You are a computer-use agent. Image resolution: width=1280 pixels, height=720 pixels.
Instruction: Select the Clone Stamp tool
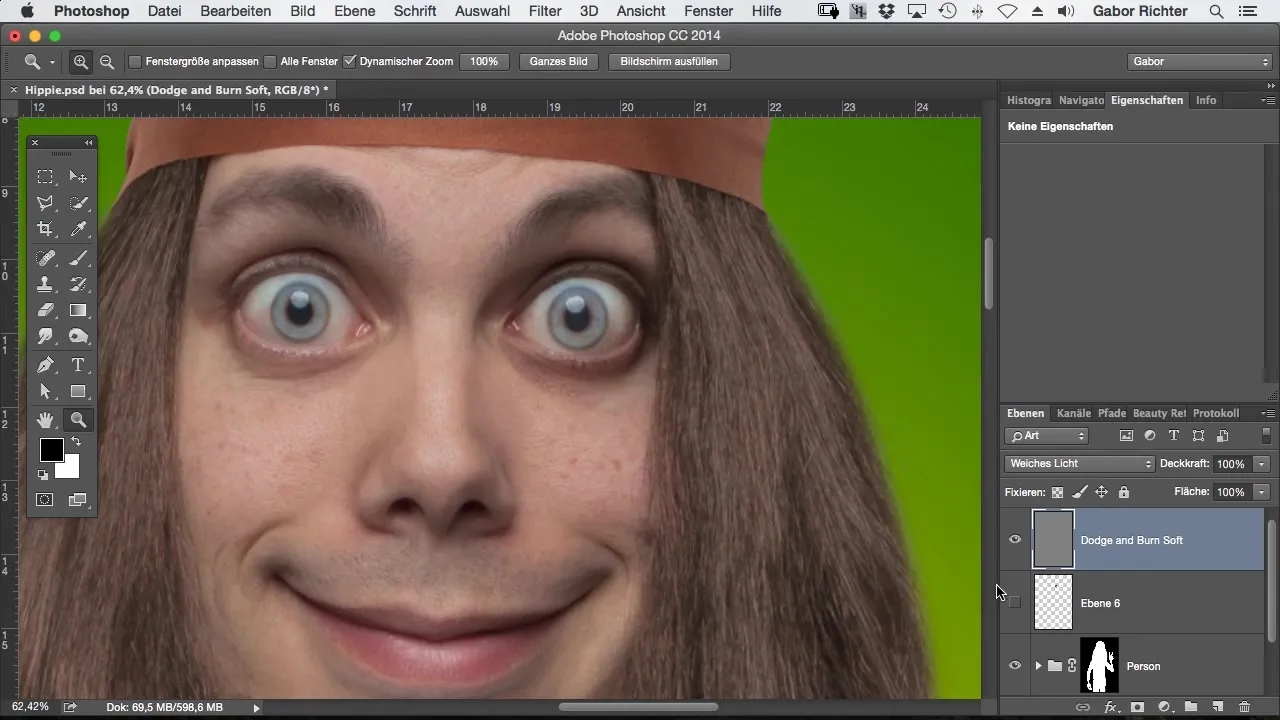click(46, 285)
